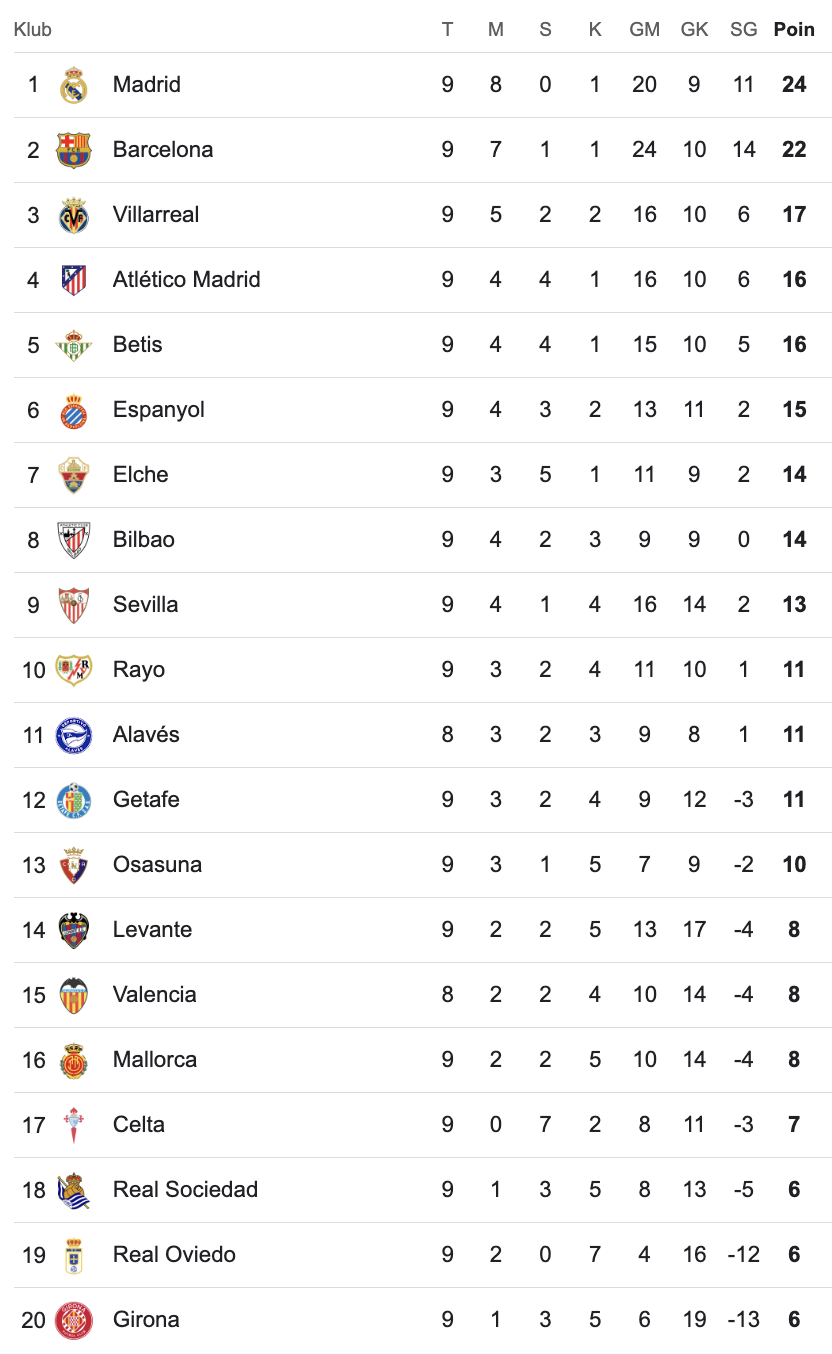This screenshot has width=832, height=1354.
Task: Click the Sevilla club crest icon
Action: [x=74, y=605]
